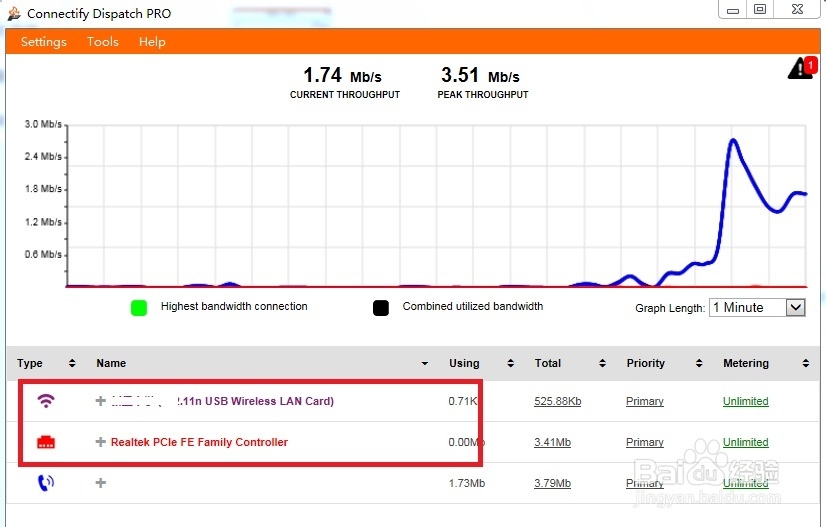Expand the Realtek PCIe FE Family Controller row

[101, 442]
